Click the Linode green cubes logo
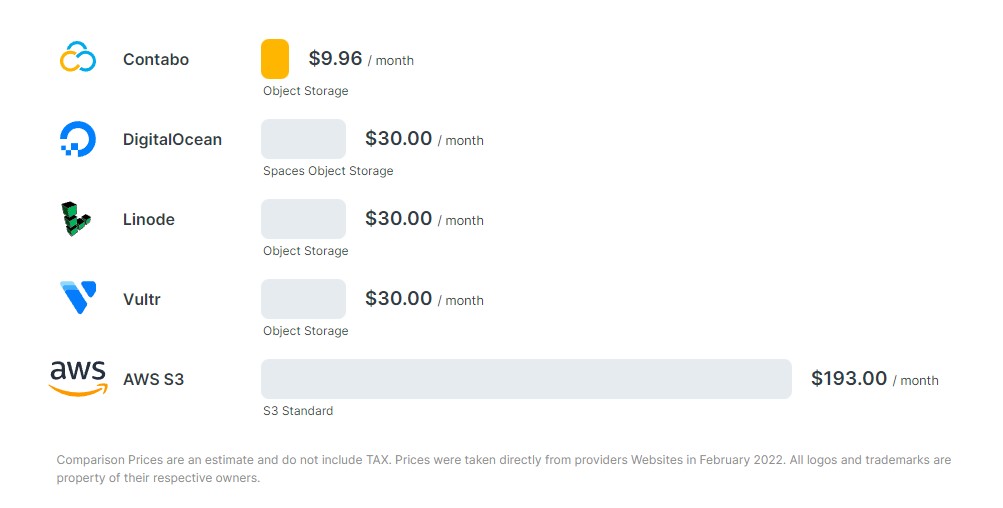 [75, 219]
